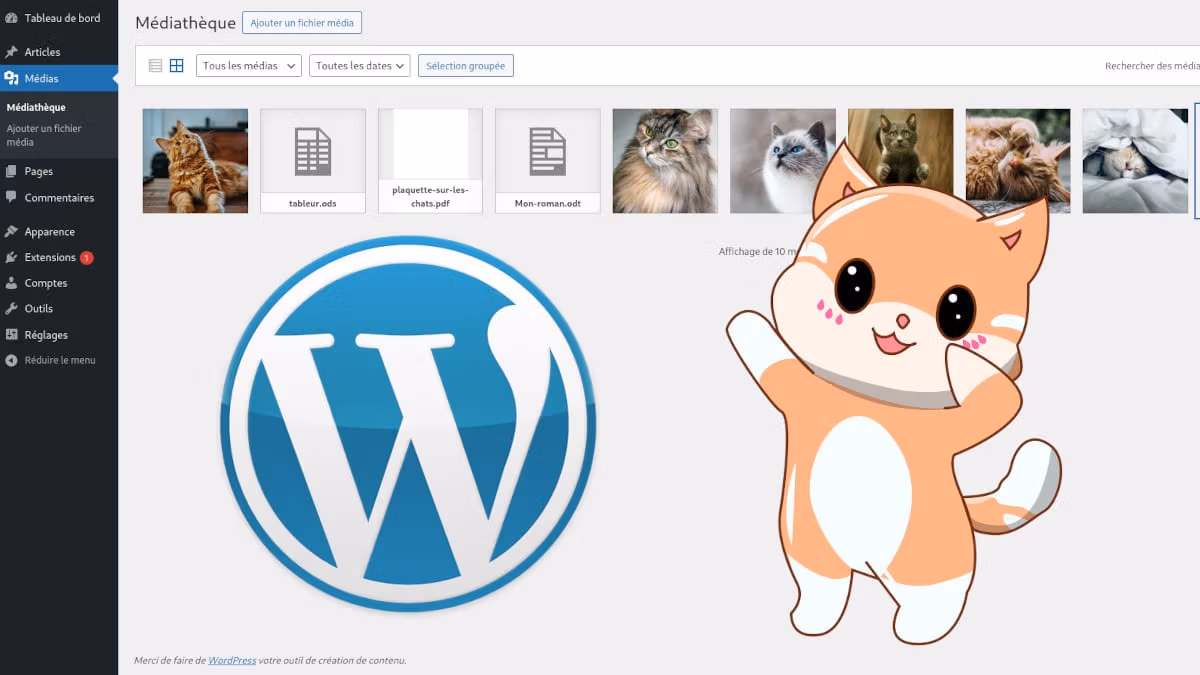The height and width of the screenshot is (675, 1200).
Task: Click the Extensions plug icon
Action: 11,257
